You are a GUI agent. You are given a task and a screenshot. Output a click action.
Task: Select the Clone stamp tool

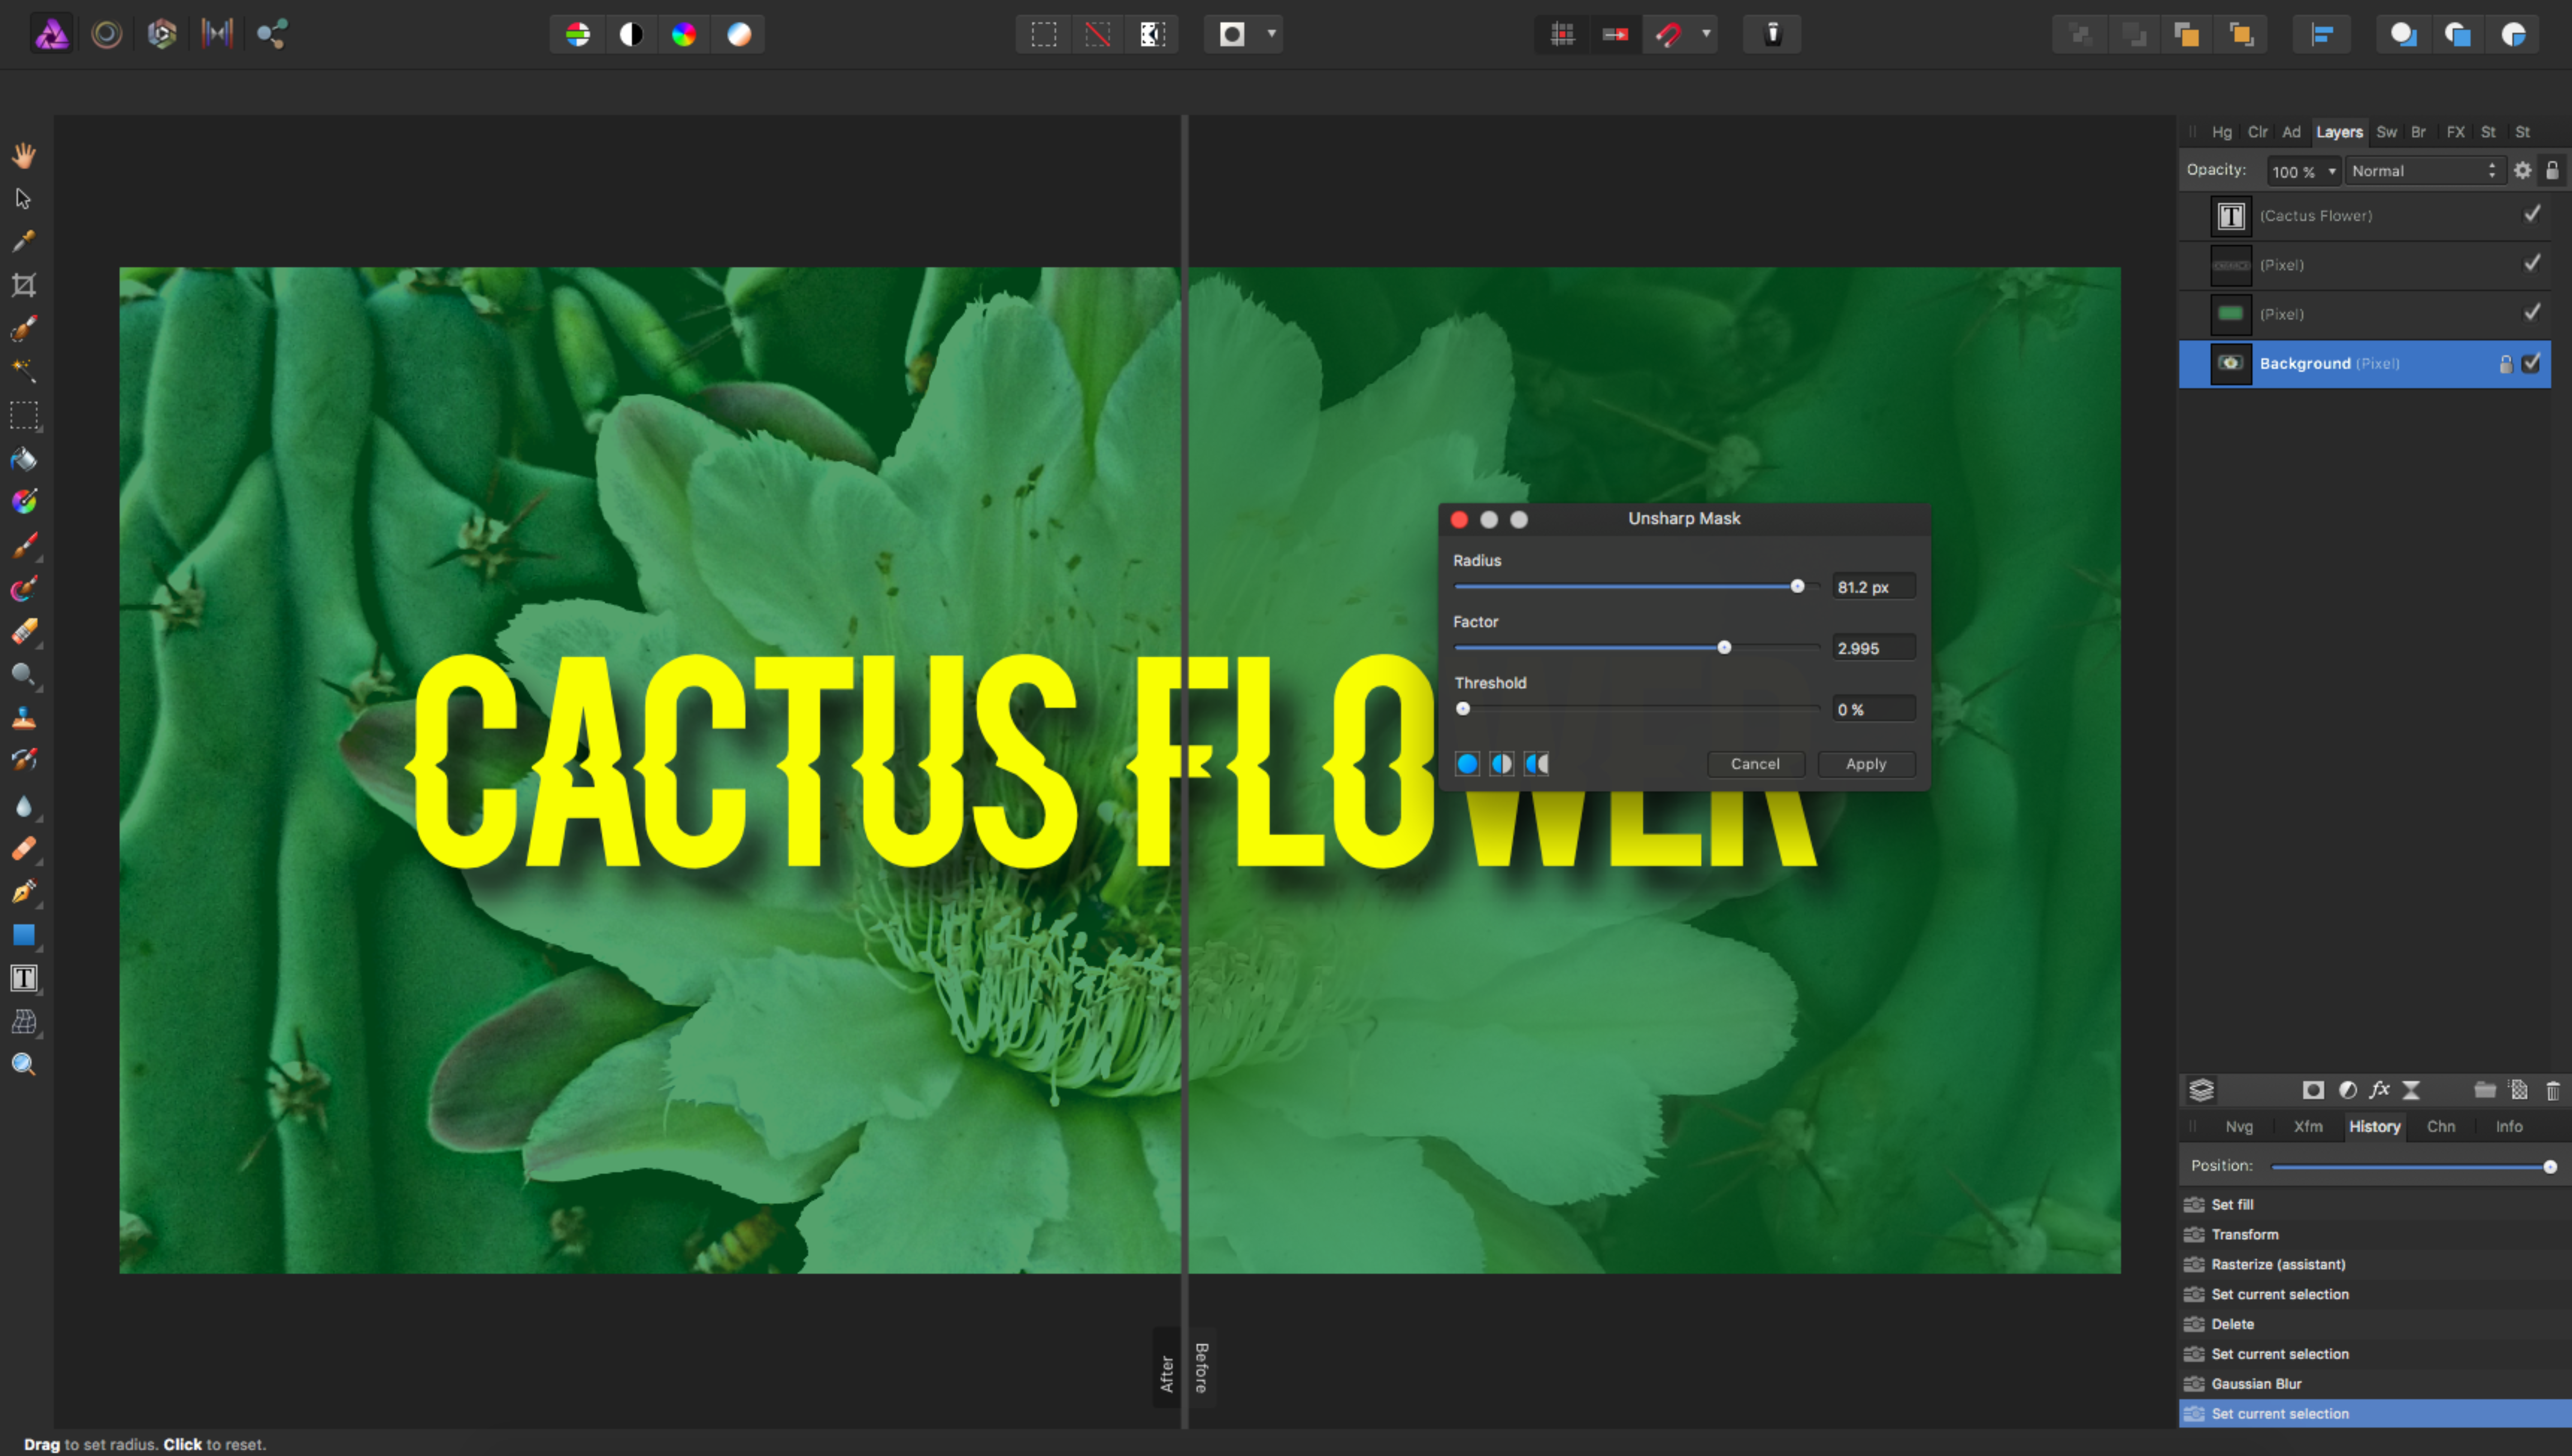(24, 718)
